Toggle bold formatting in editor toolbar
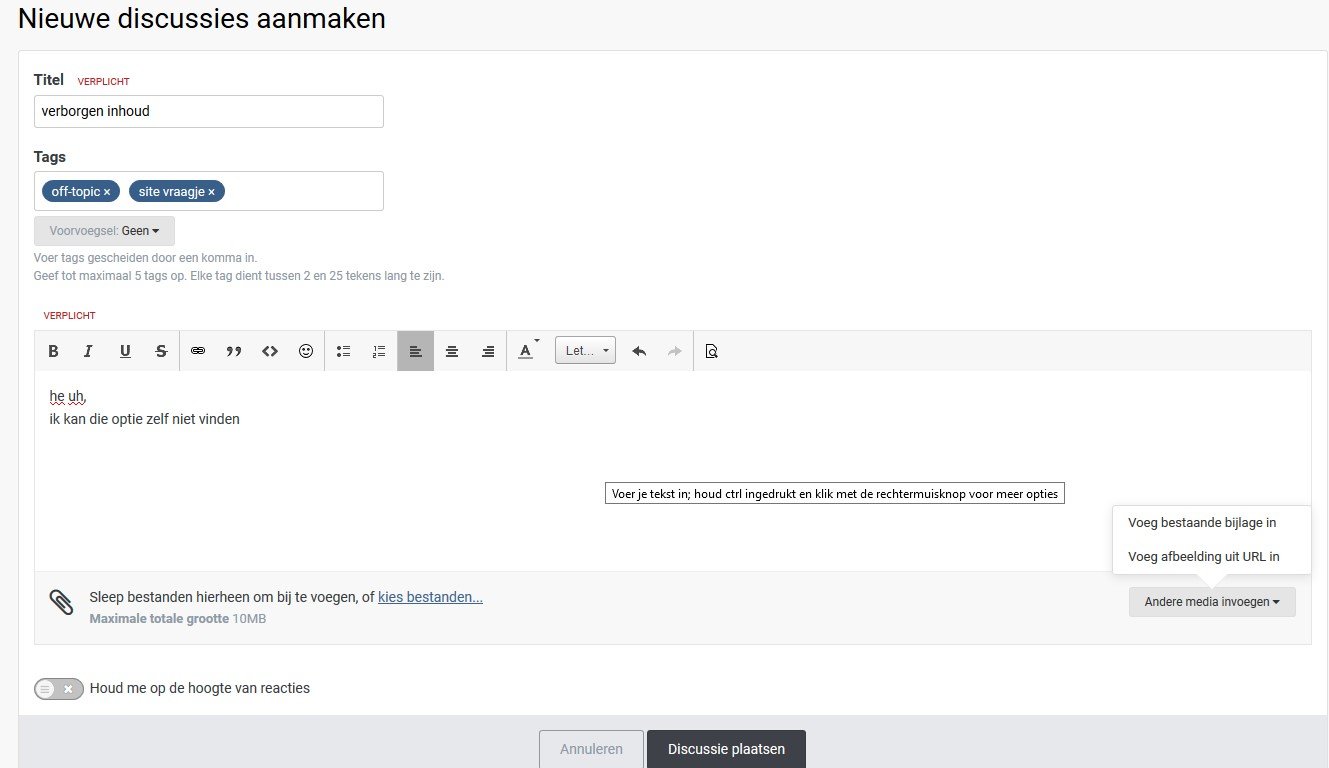 [x=54, y=351]
